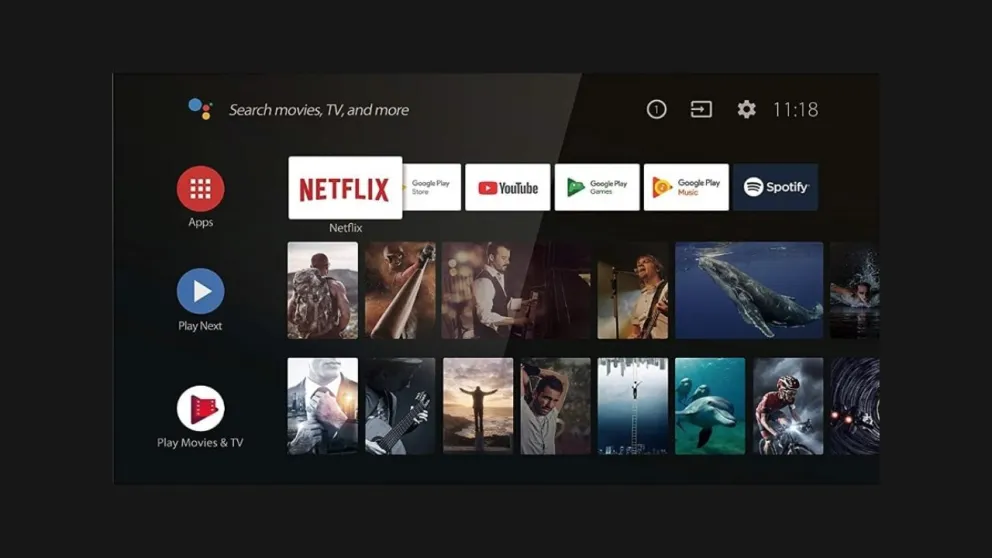This screenshot has width=992, height=558.
Task: Launch the Spotify app tile
Action: (776, 187)
